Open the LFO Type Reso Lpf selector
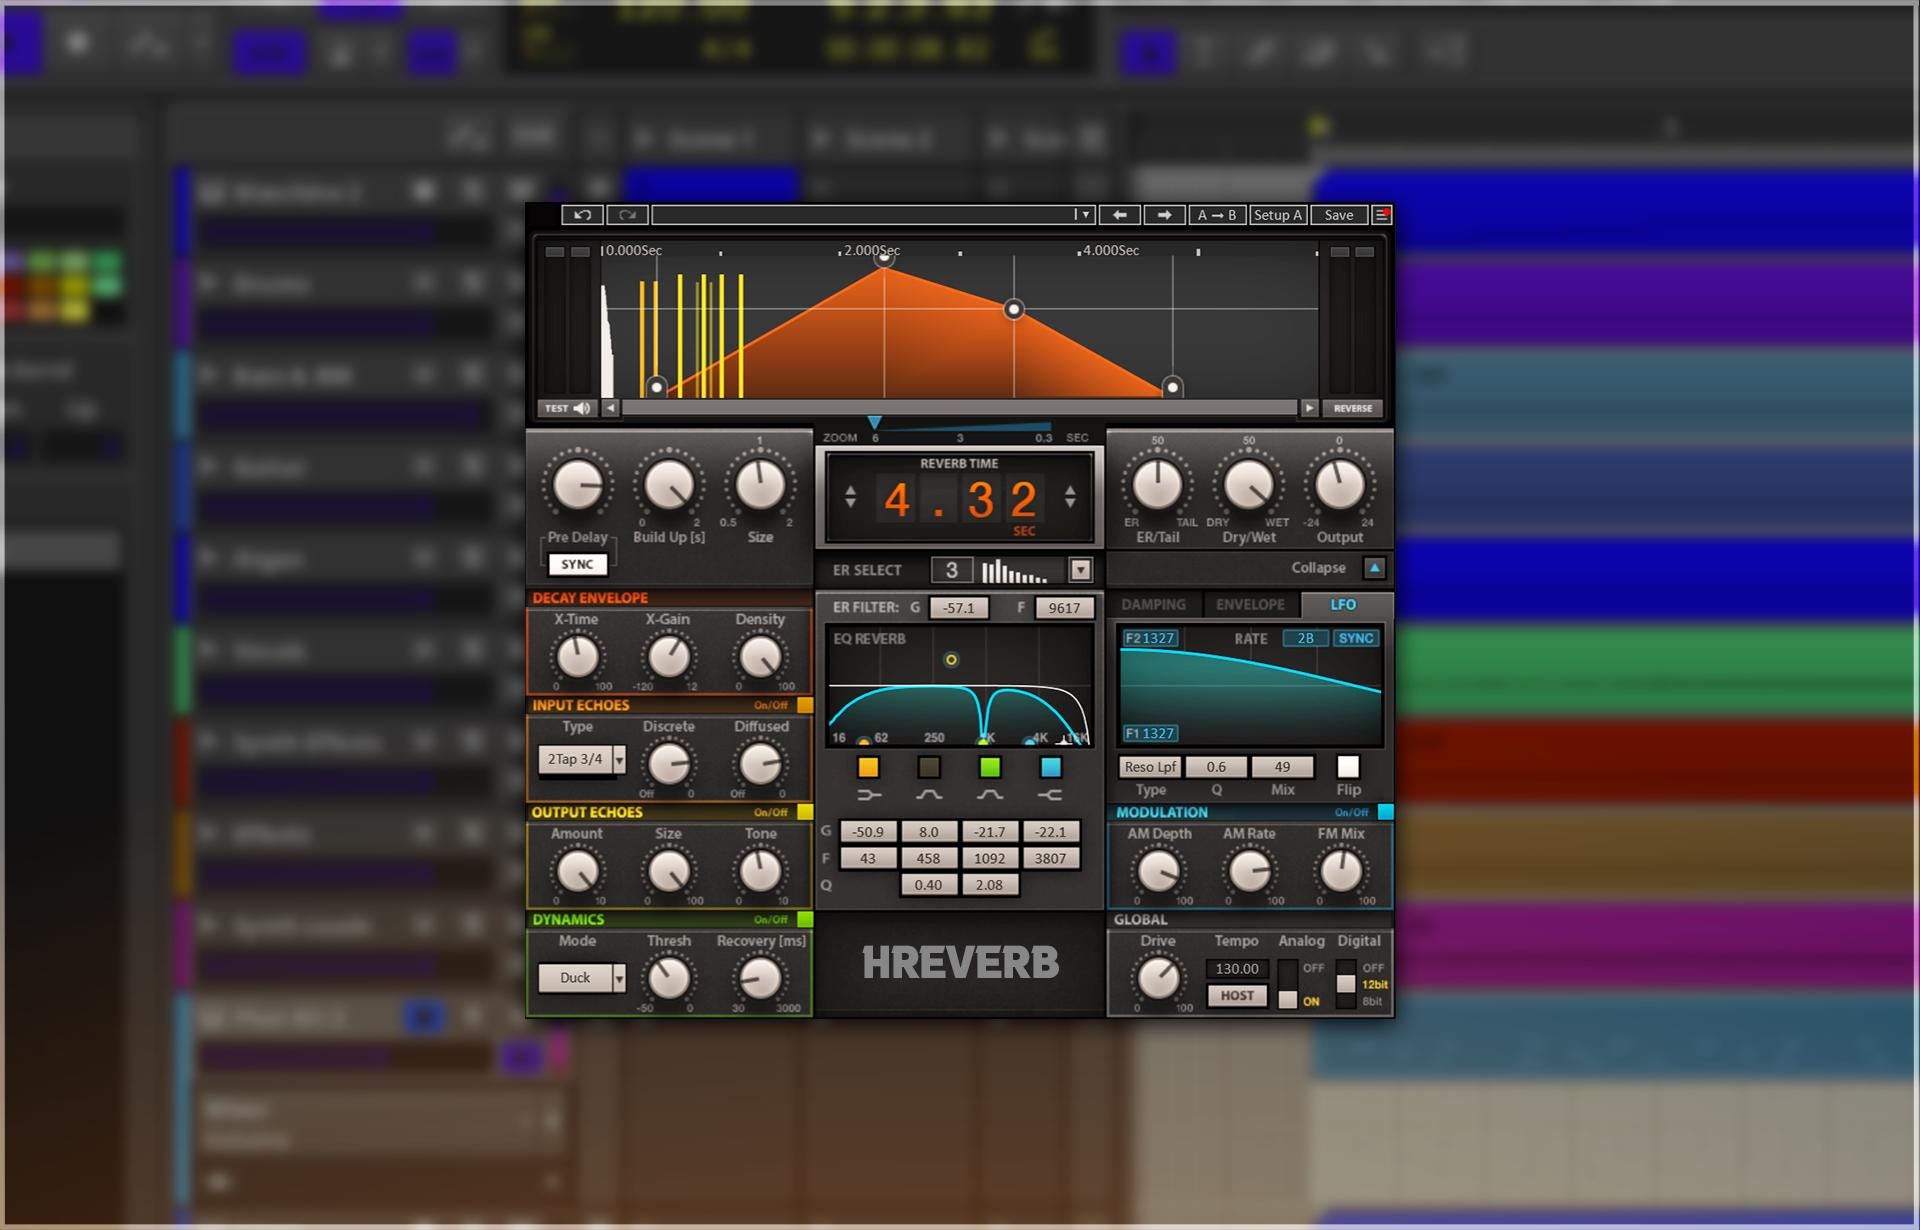The height and width of the screenshot is (1230, 1920). [x=1150, y=767]
